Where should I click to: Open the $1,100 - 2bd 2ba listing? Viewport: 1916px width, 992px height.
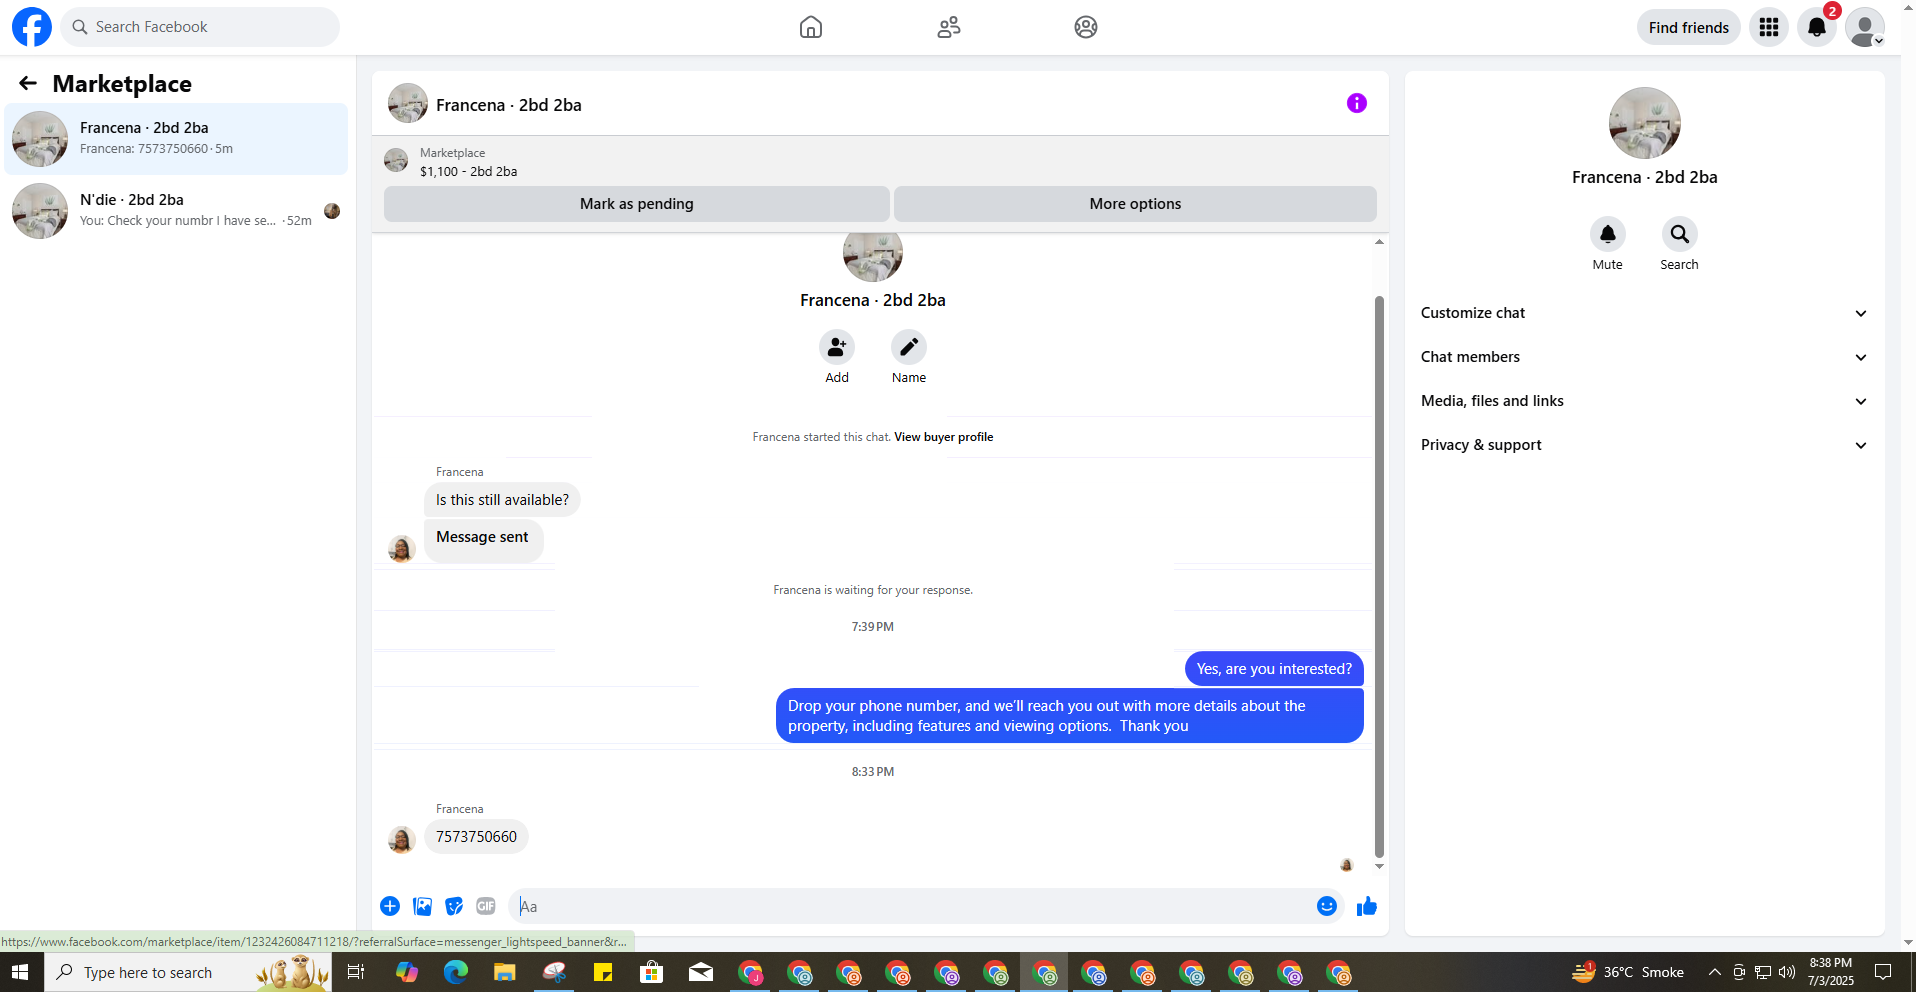point(468,171)
